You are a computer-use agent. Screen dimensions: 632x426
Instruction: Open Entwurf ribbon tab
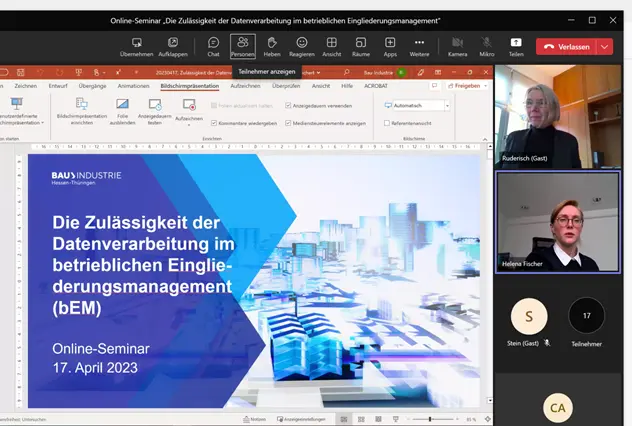(58, 86)
